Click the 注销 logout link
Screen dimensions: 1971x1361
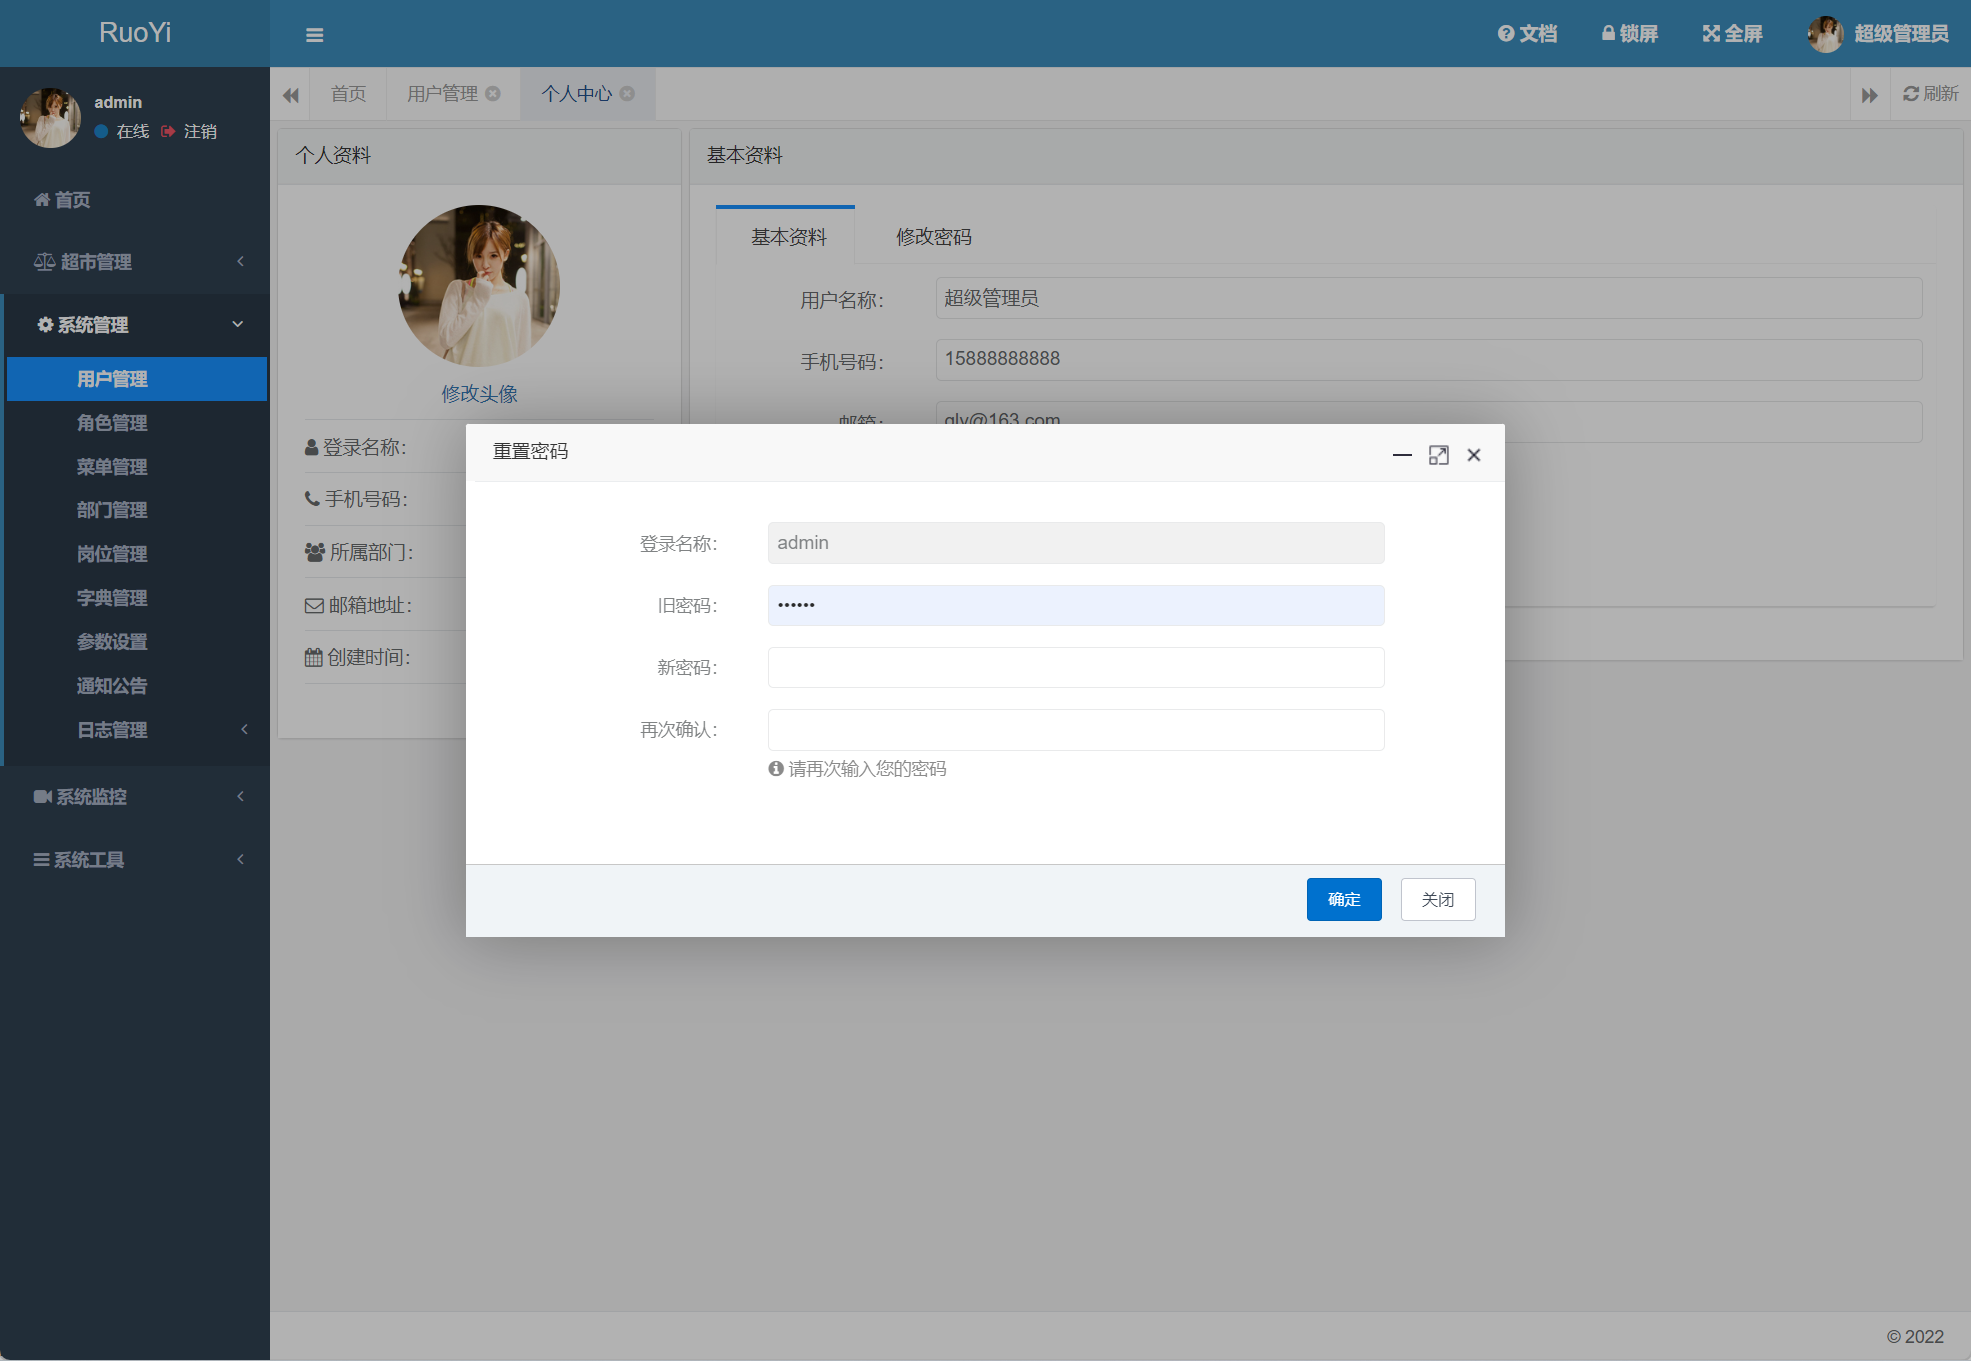coord(199,132)
